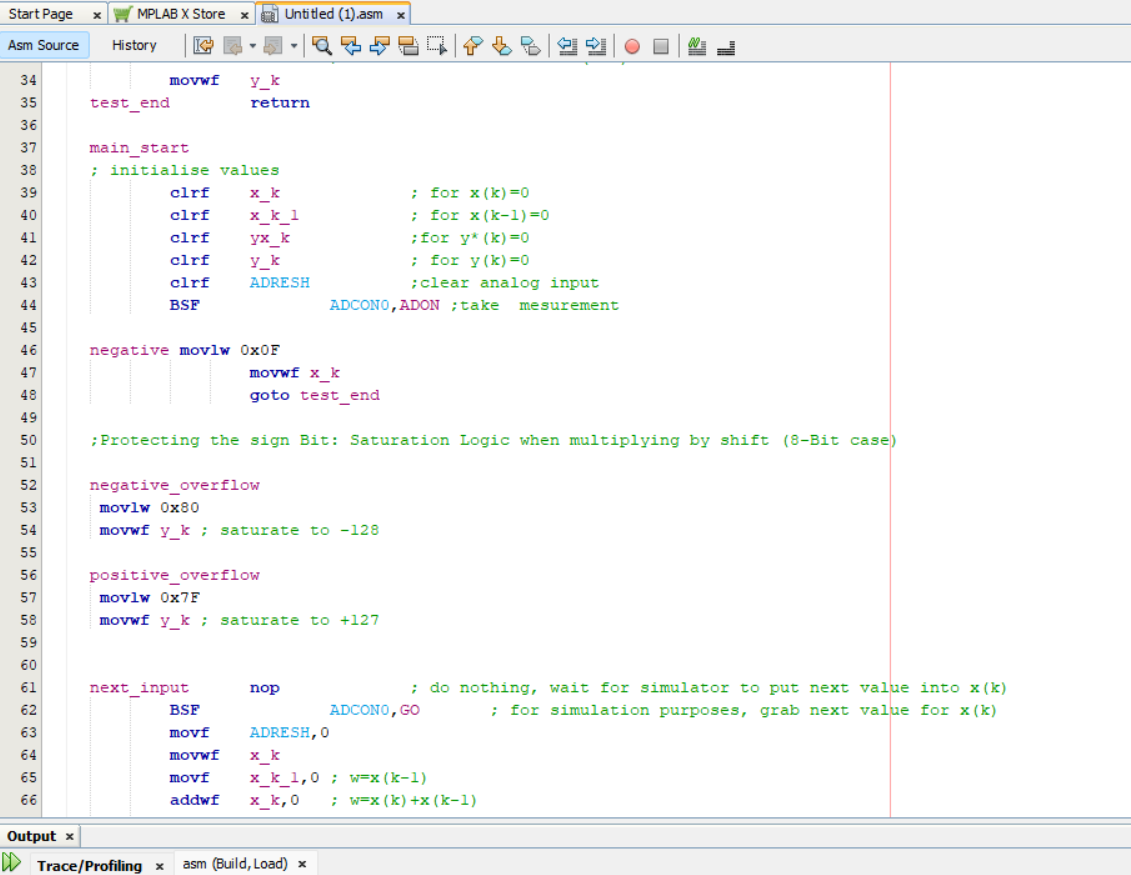Screen dimensions: 1131x875
Task: Select the History view button
Action: tap(135, 45)
